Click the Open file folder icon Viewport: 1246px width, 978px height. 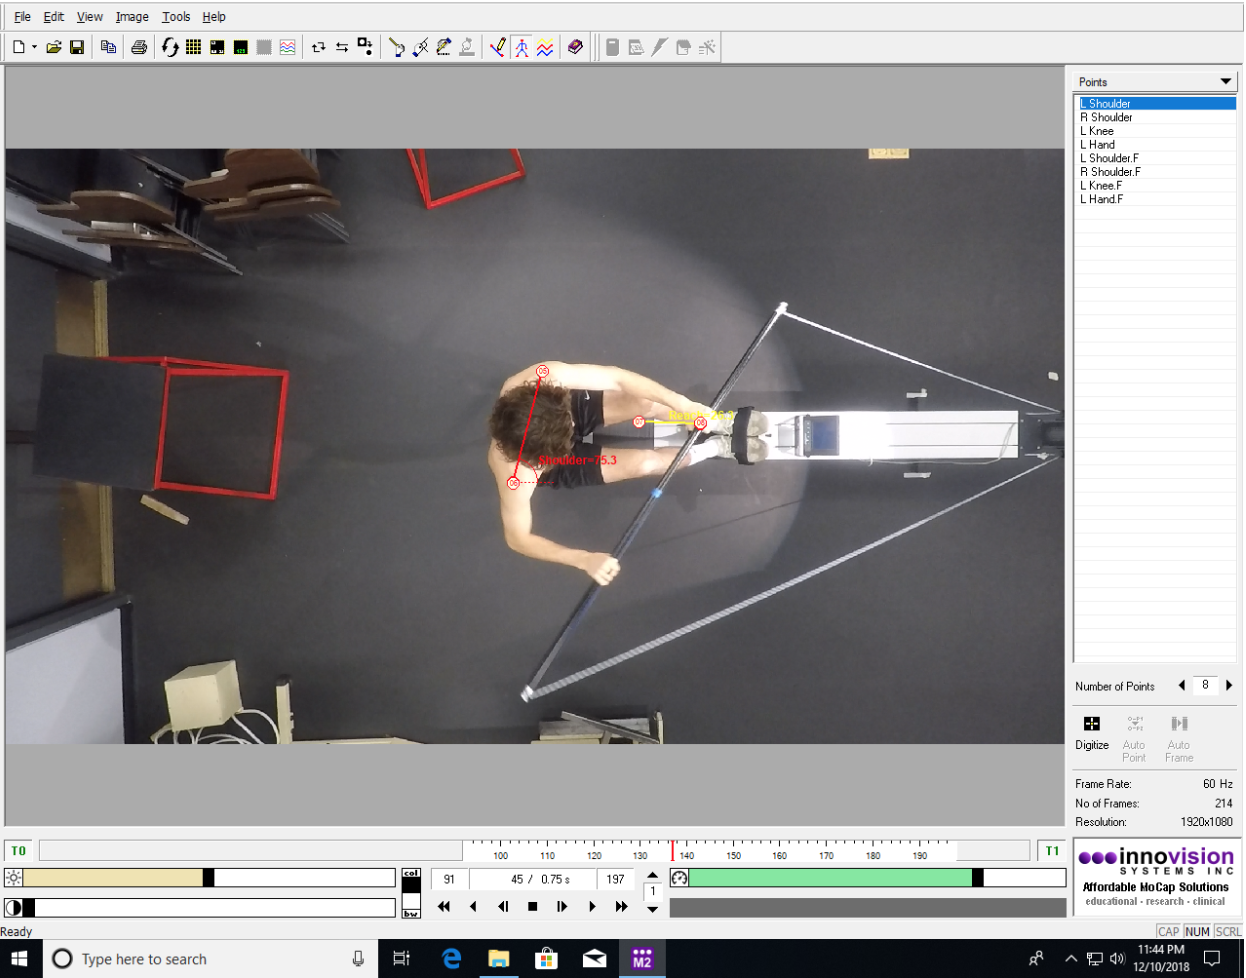[x=54, y=47]
